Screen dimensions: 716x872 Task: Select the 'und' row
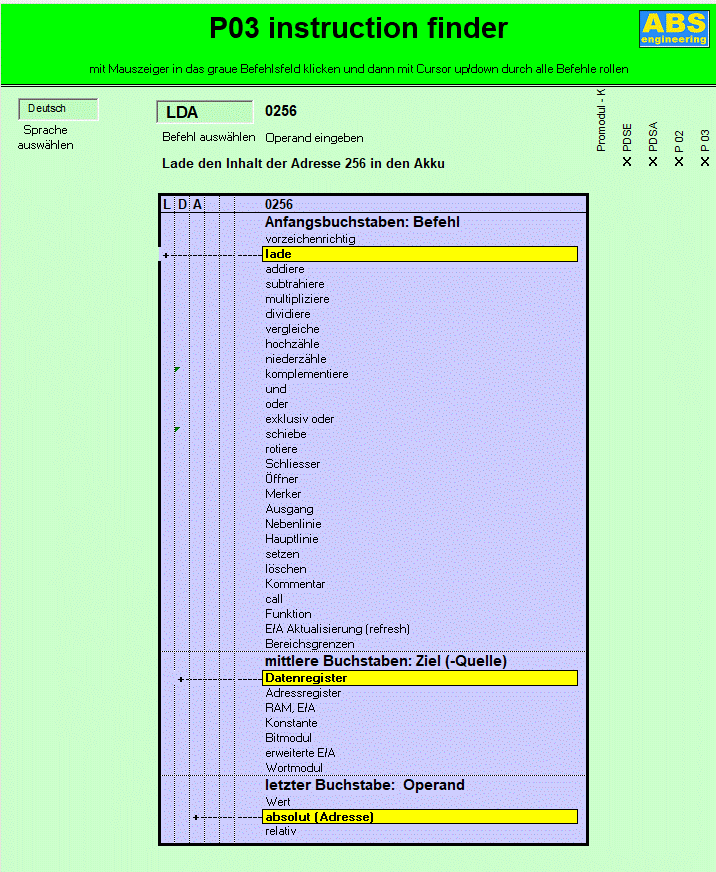point(276,389)
